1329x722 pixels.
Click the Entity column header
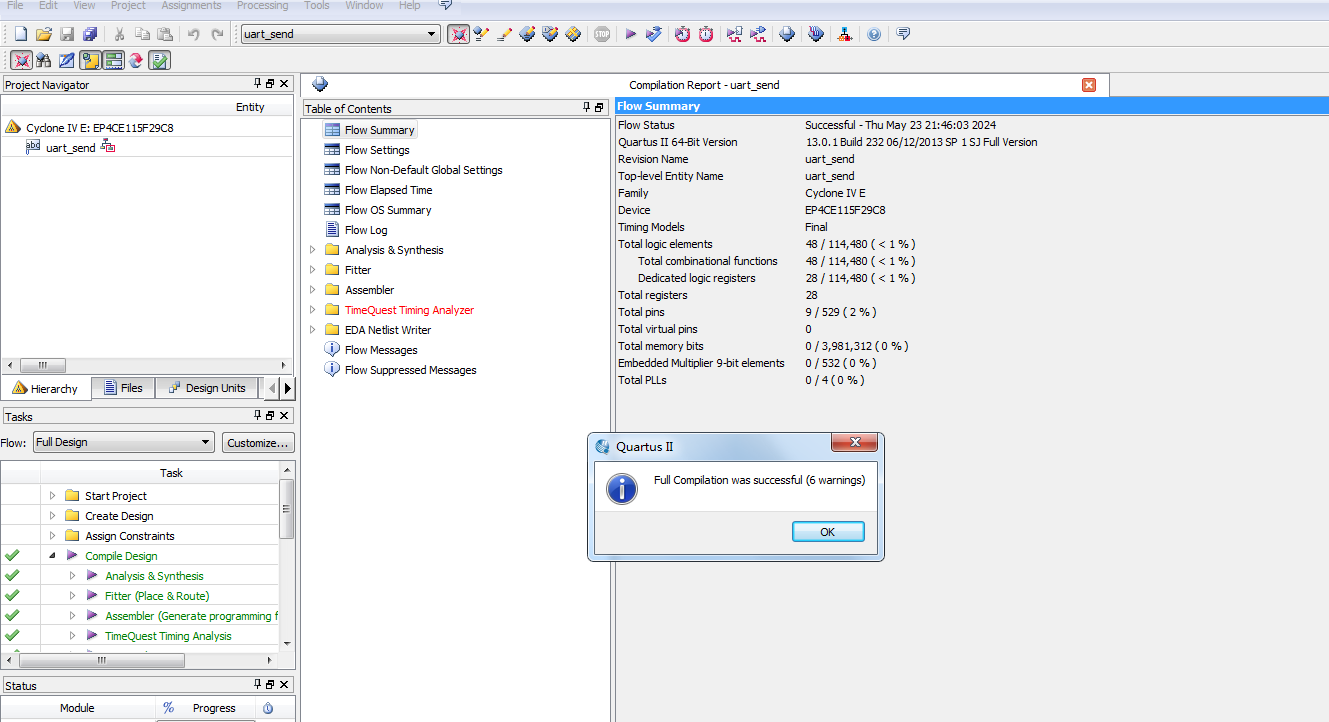[250, 107]
